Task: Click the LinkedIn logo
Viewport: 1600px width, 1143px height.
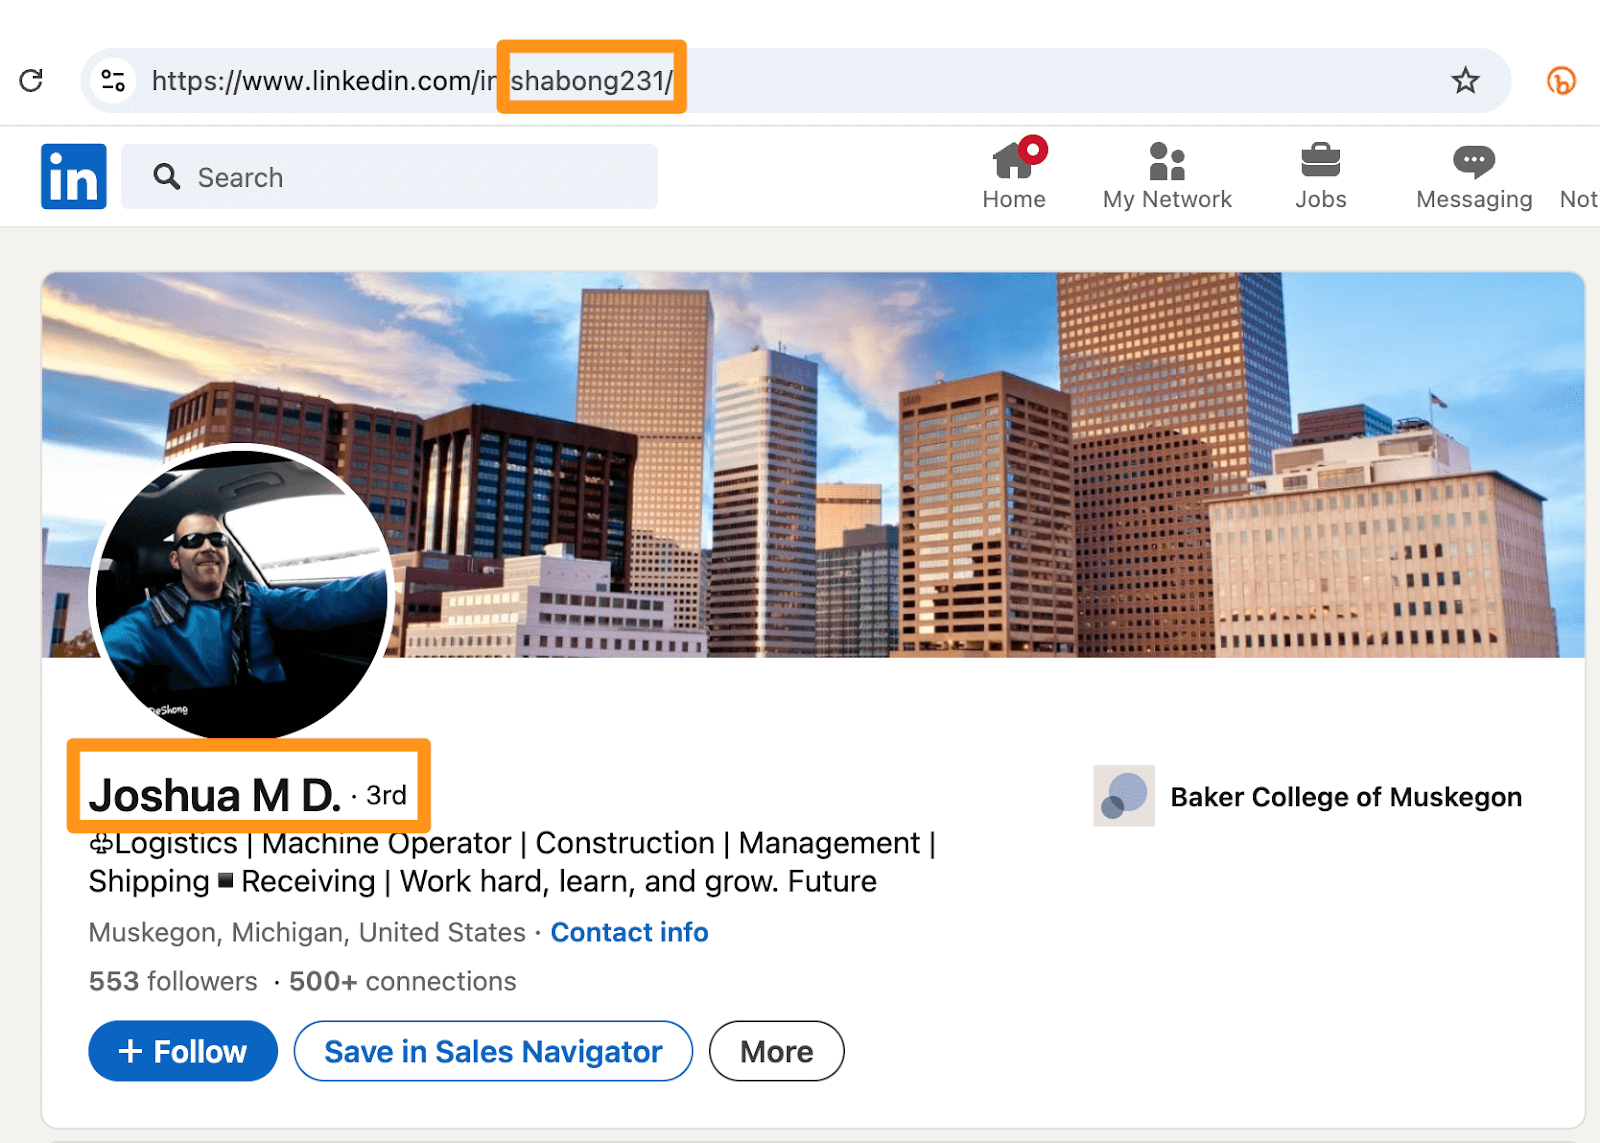Action: click(x=73, y=176)
